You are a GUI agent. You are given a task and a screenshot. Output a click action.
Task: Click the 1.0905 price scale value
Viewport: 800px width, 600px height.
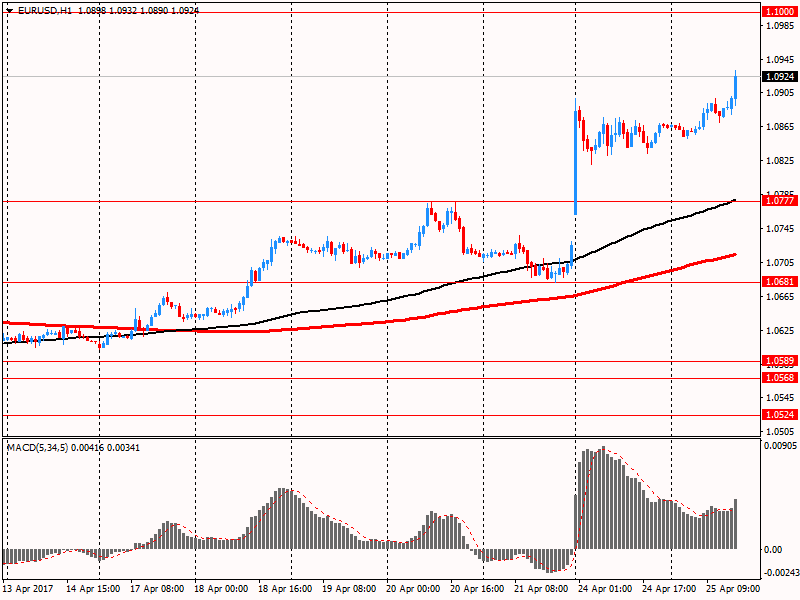pos(780,92)
